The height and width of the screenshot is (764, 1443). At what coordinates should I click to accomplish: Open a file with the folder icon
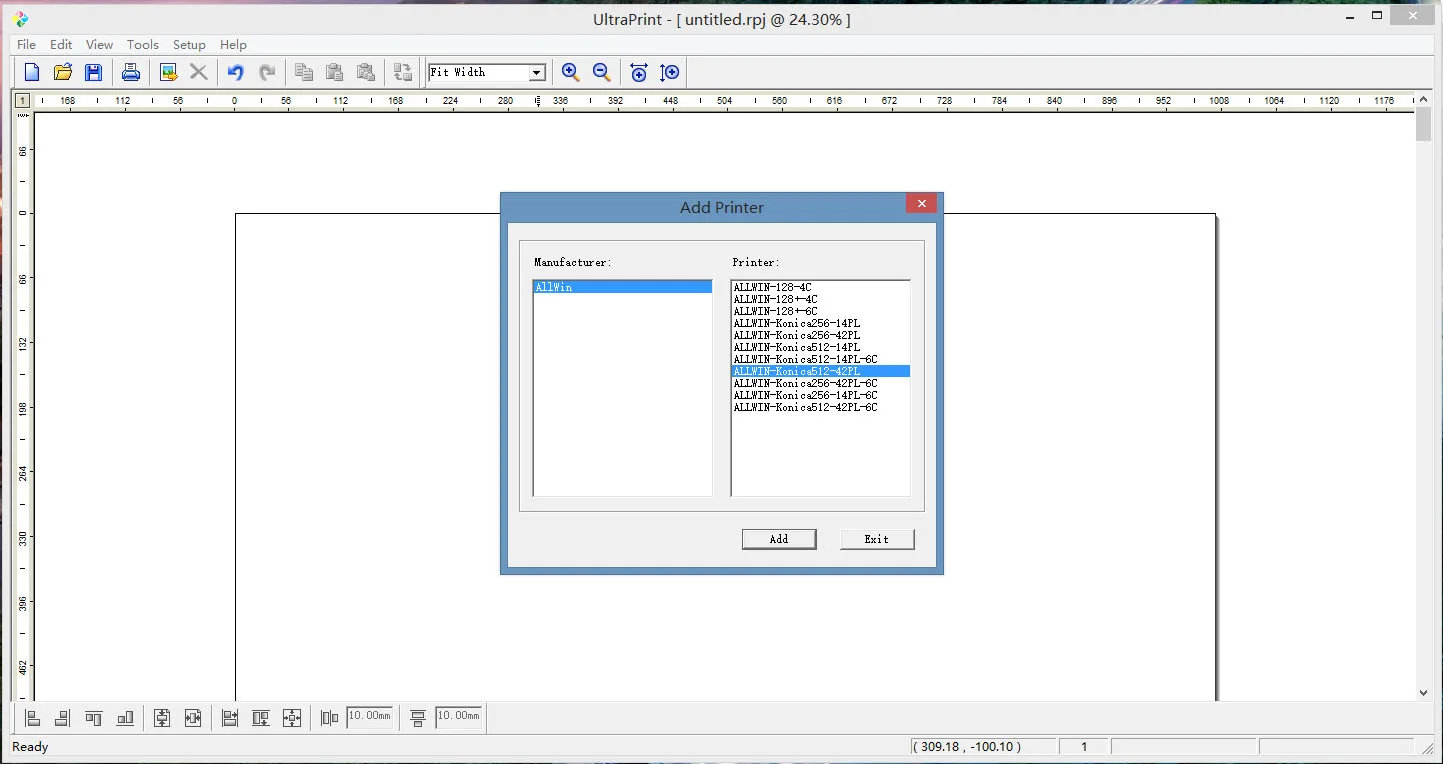63,72
